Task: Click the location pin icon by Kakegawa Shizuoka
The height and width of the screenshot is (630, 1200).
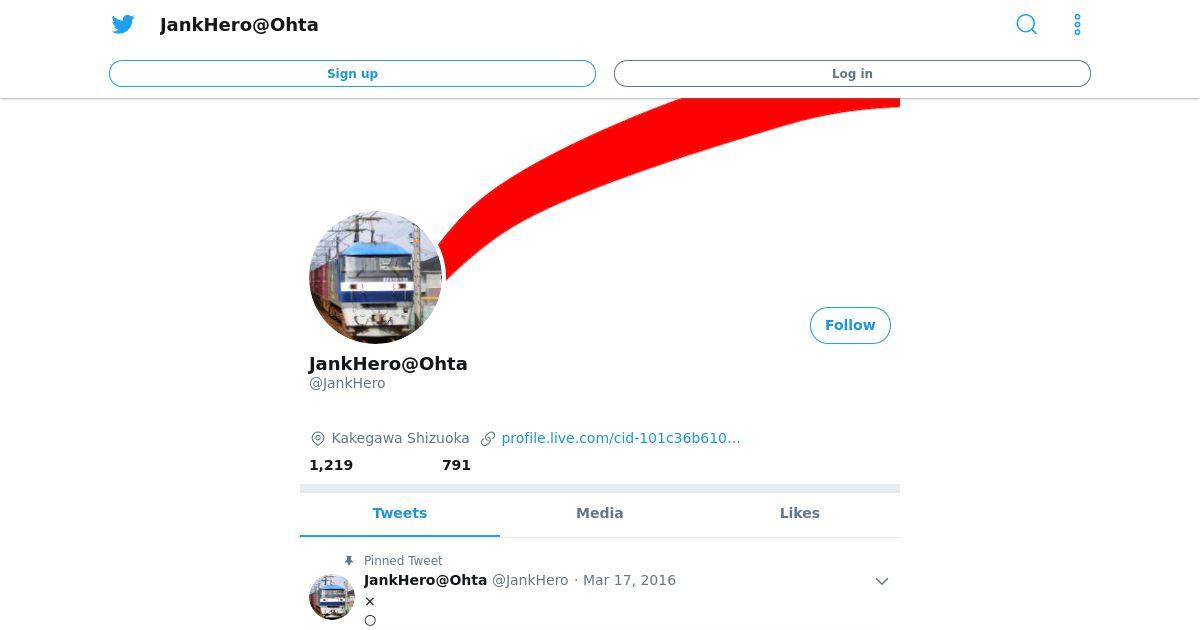Action: (x=318, y=438)
